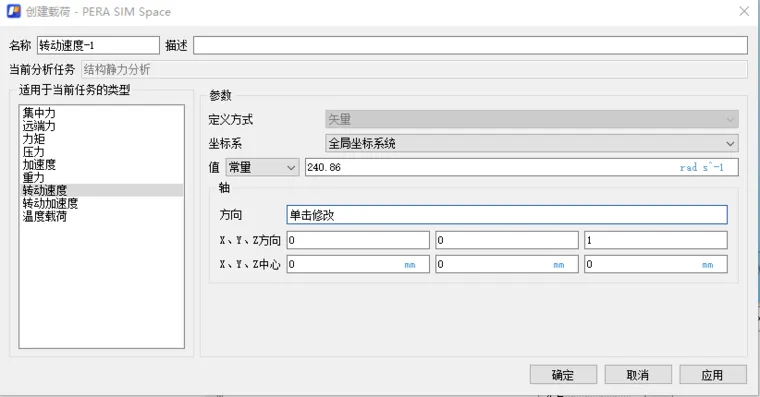Edit the Y direction component field
The width and height of the screenshot is (760, 397).
click(x=507, y=240)
